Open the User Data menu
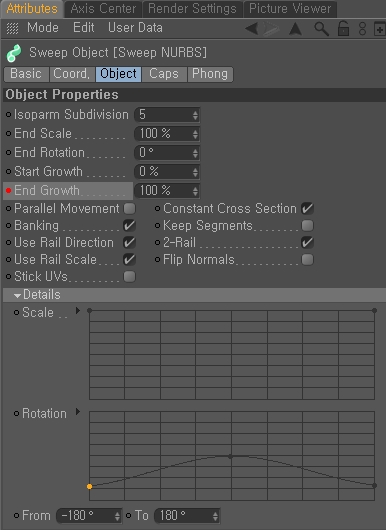The height and width of the screenshot is (530, 386). pos(135,28)
